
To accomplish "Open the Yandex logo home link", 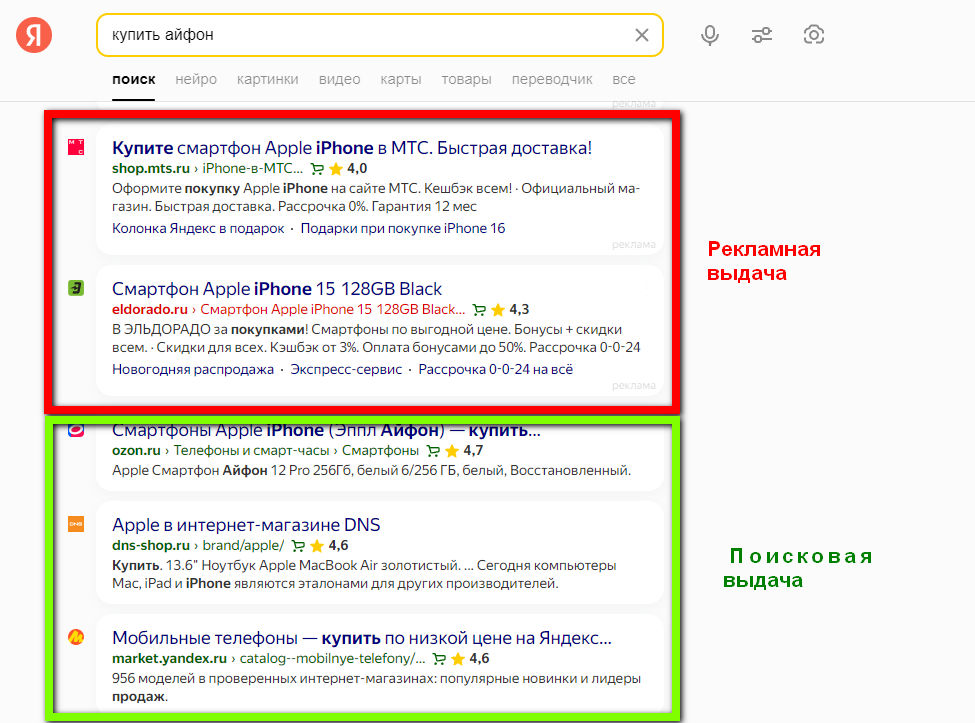I will pos(34,35).
